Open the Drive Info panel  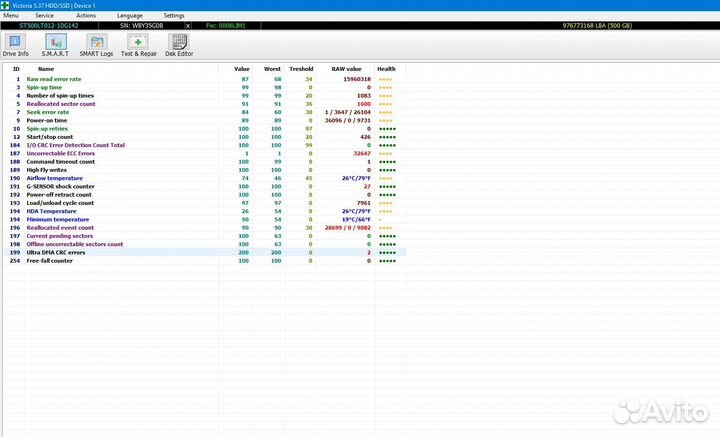click(17, 44)
